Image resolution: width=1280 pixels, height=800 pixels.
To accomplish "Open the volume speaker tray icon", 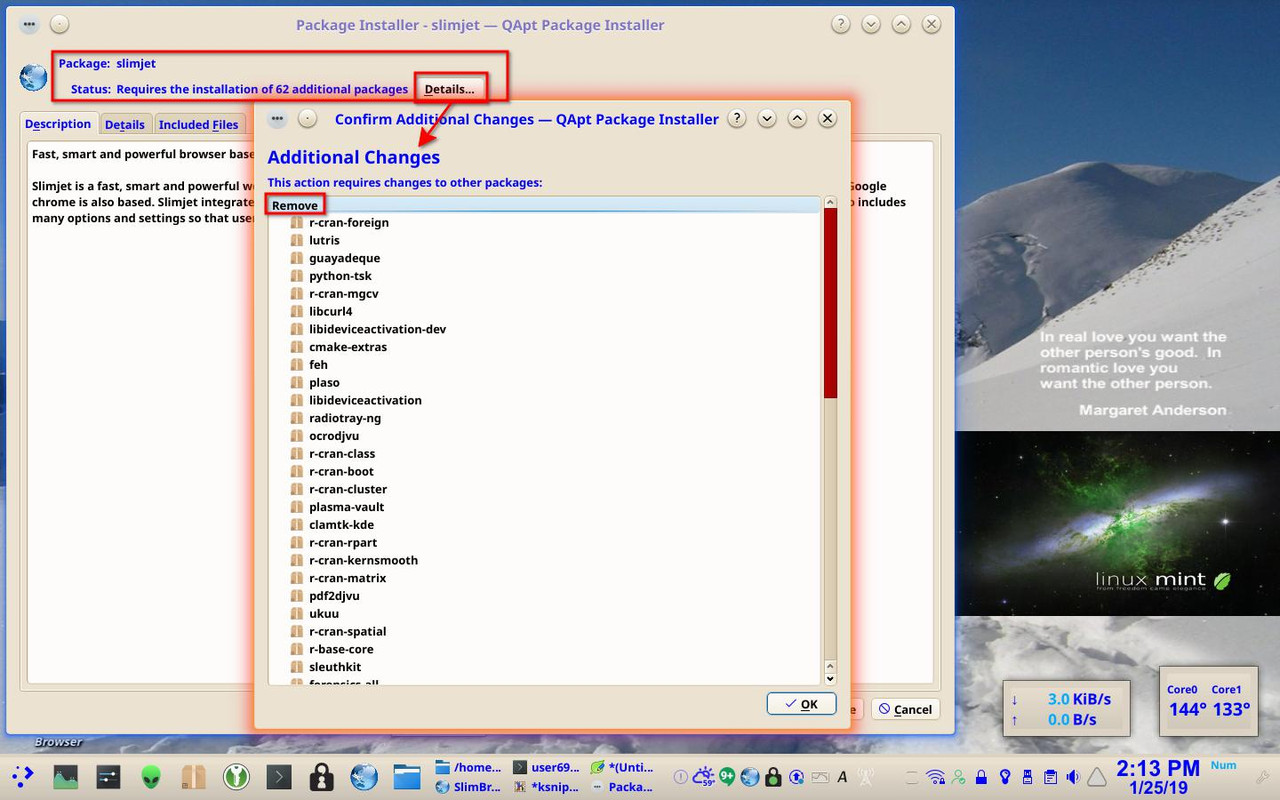I will click(x=1072, y=777).
